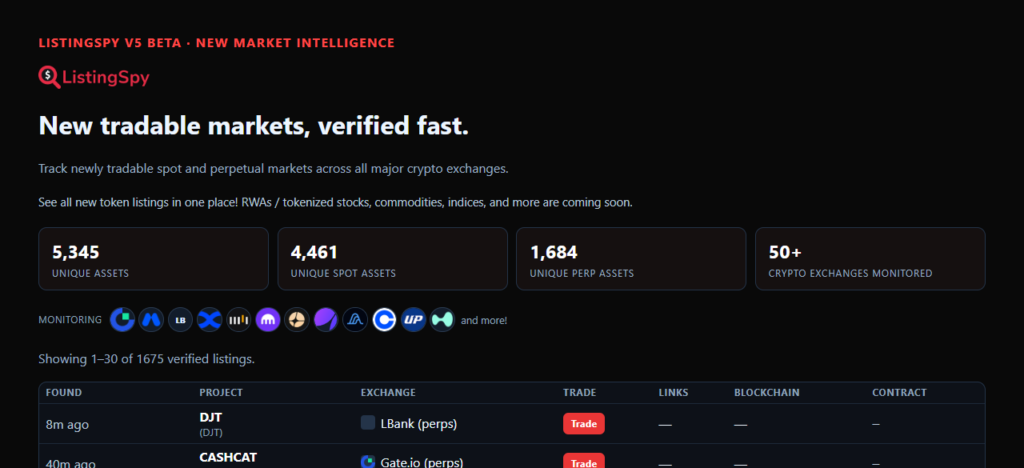
Task: Click the Gate.io icon in CASHCAT row
Action: pyautogui.click(x=368, y=461)
